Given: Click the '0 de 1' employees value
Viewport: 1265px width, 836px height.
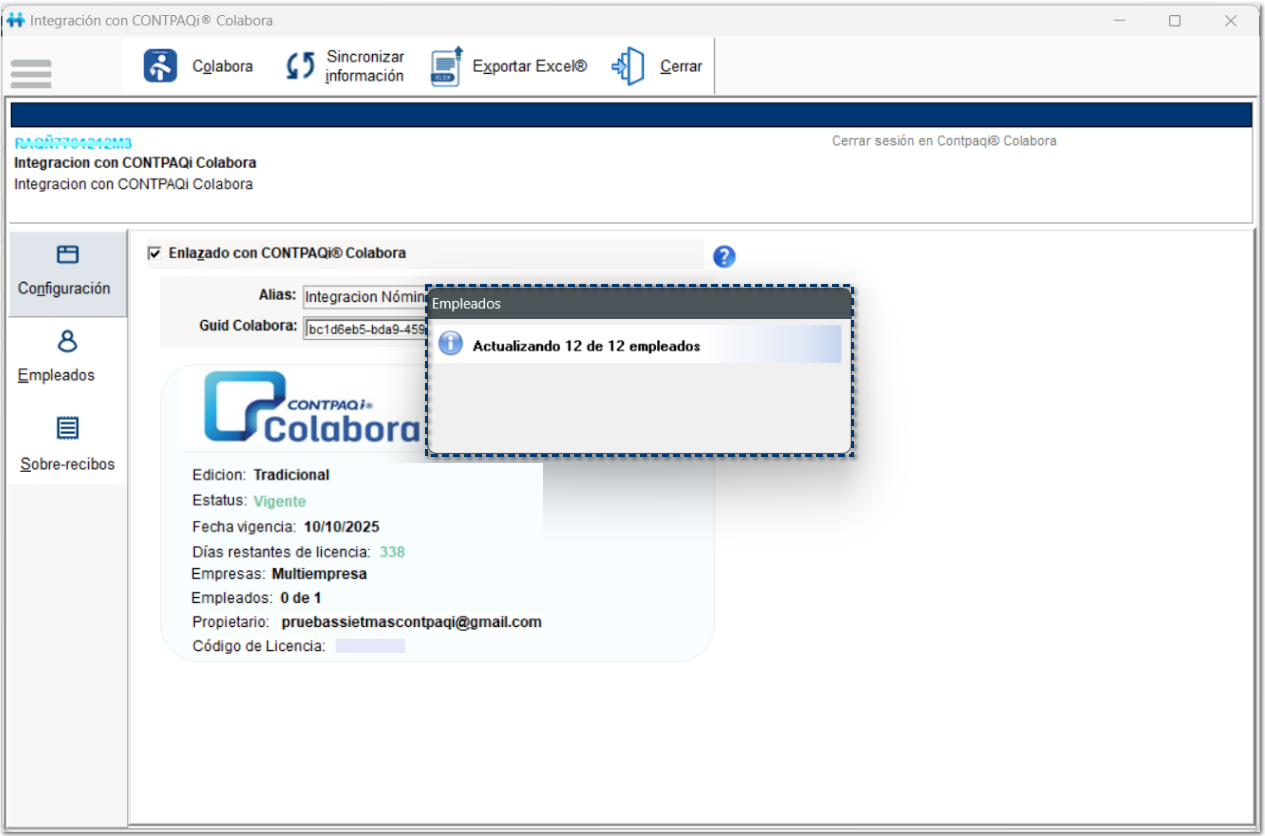Looking at the screenshot, I should [x=301, y=598].
